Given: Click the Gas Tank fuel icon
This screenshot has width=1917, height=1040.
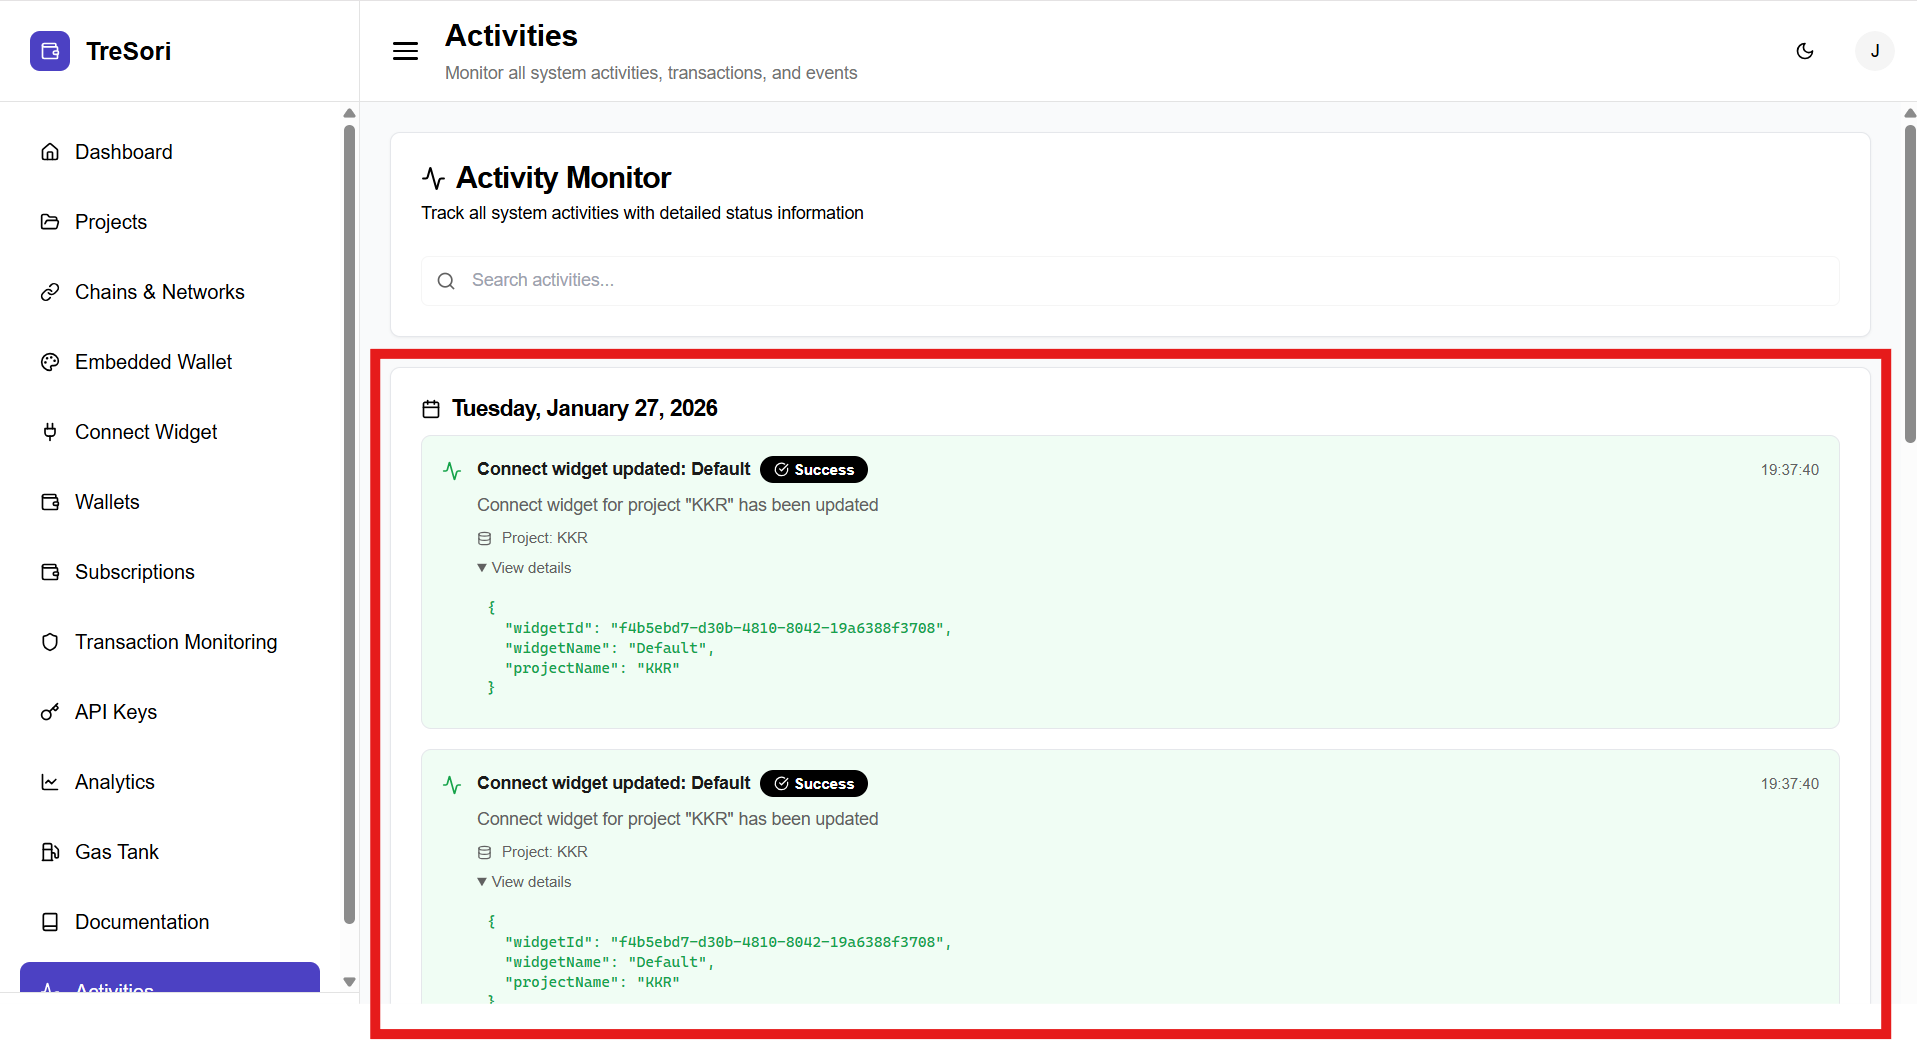Looking at the screenshot, I should tap(50, 852).
